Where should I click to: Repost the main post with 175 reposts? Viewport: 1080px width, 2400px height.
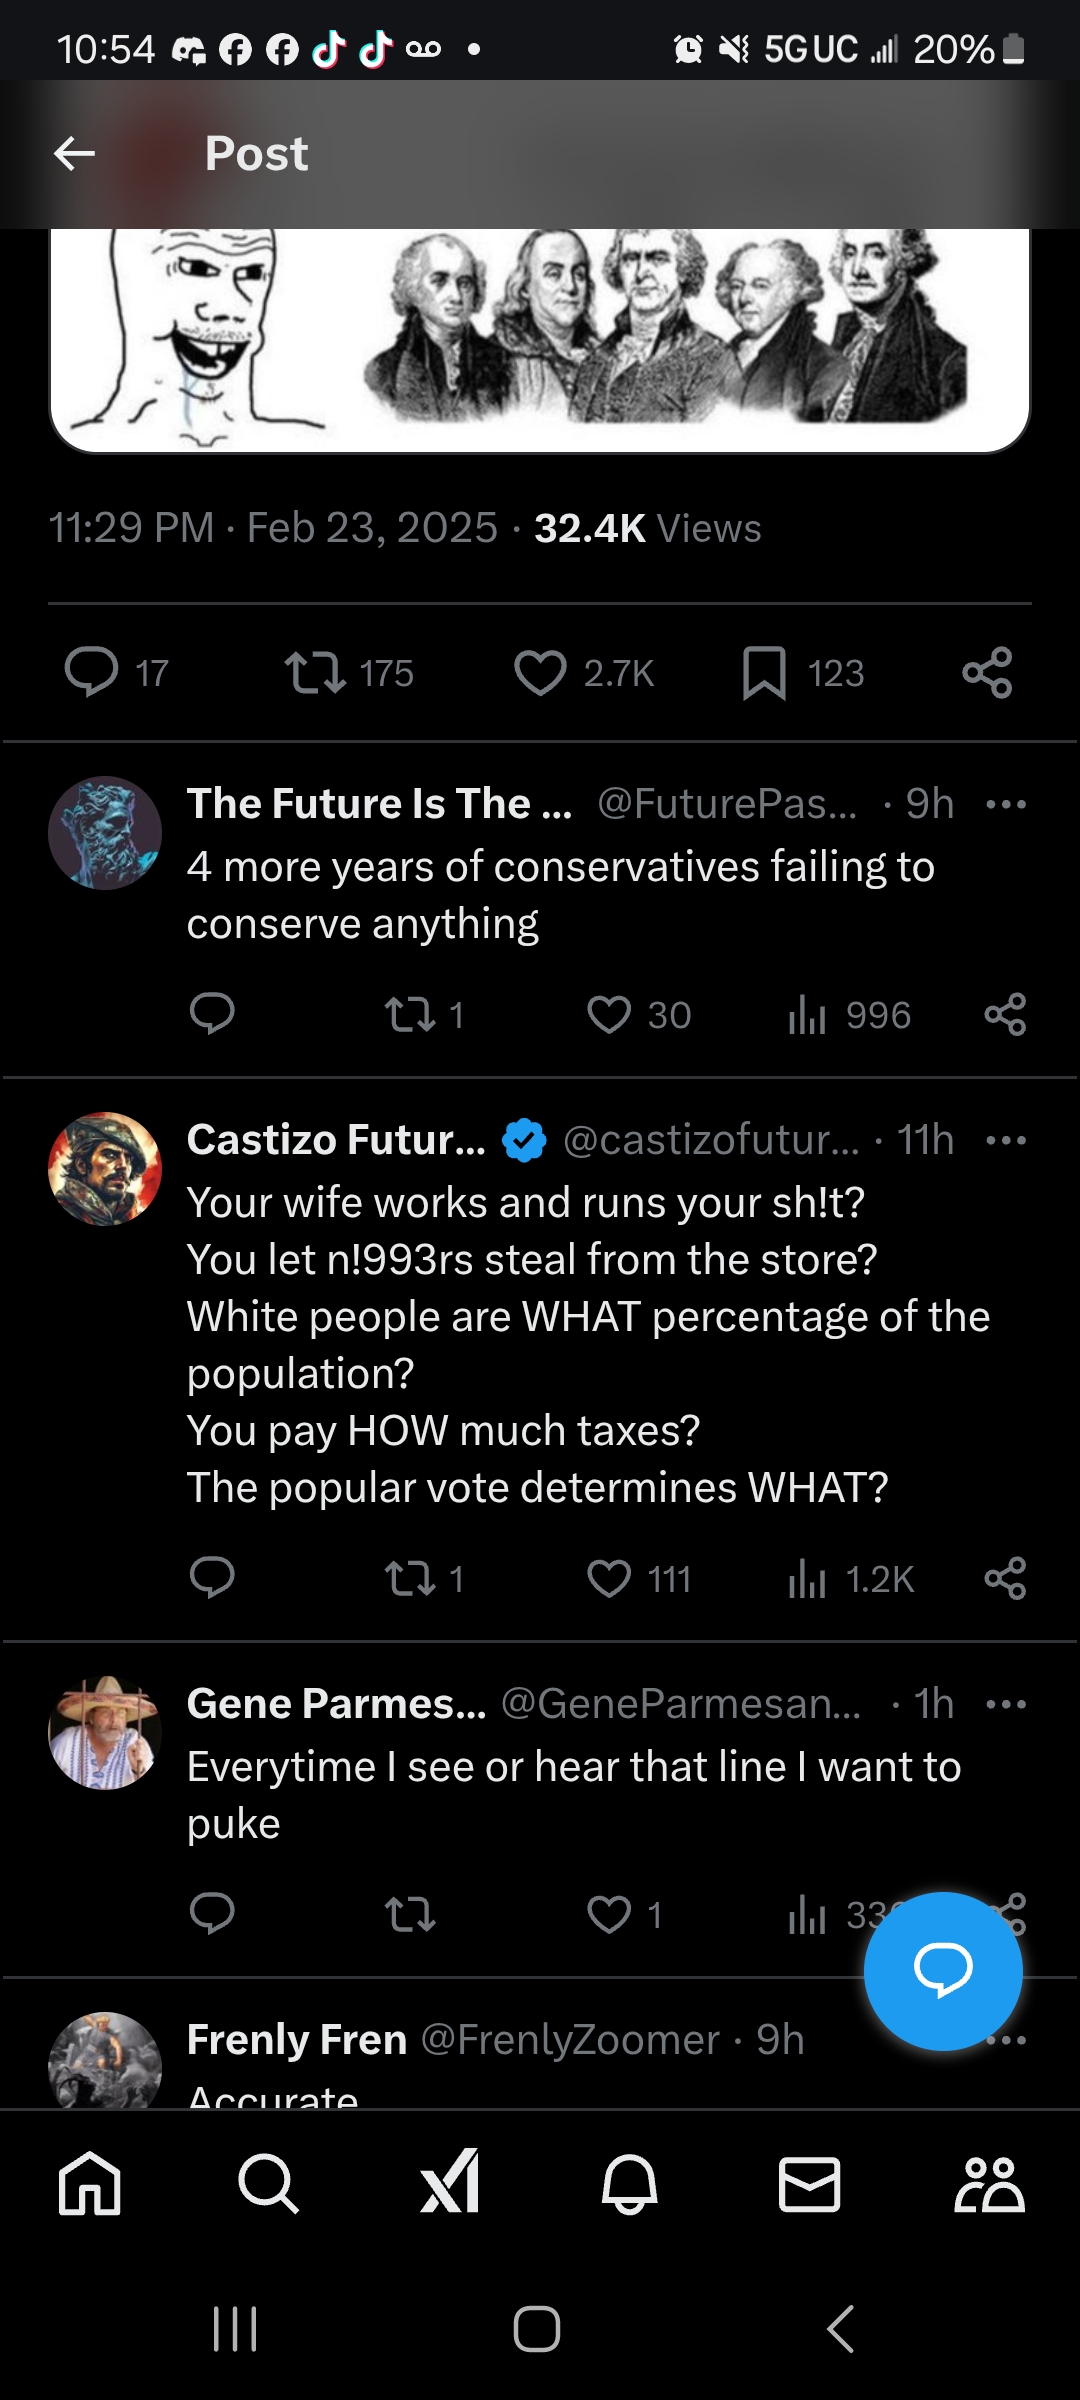pyautogui.click(x=315, y=673)
